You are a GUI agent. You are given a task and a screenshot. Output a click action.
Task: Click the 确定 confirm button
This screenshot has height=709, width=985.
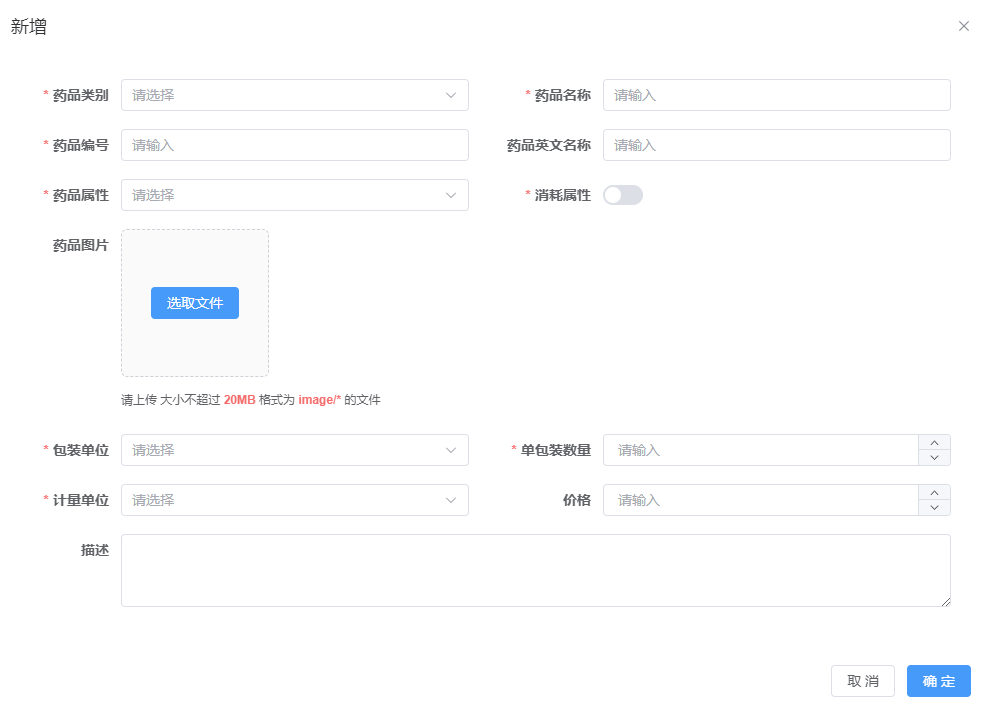click(938, 681)
